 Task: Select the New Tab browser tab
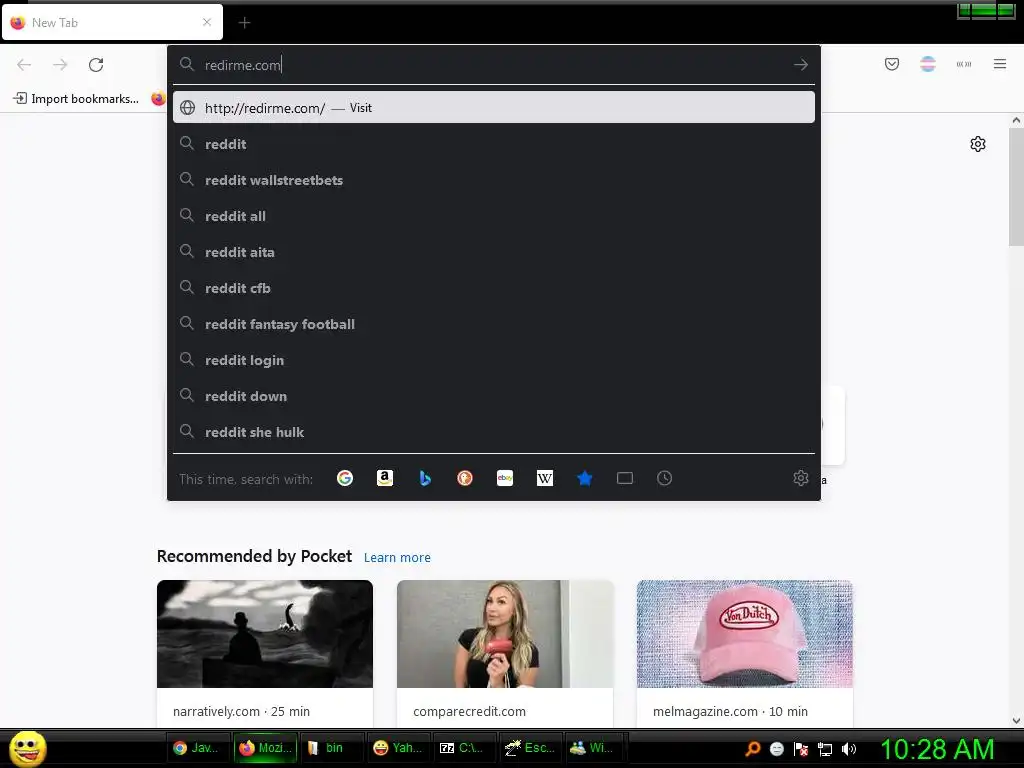coord(112,22)
